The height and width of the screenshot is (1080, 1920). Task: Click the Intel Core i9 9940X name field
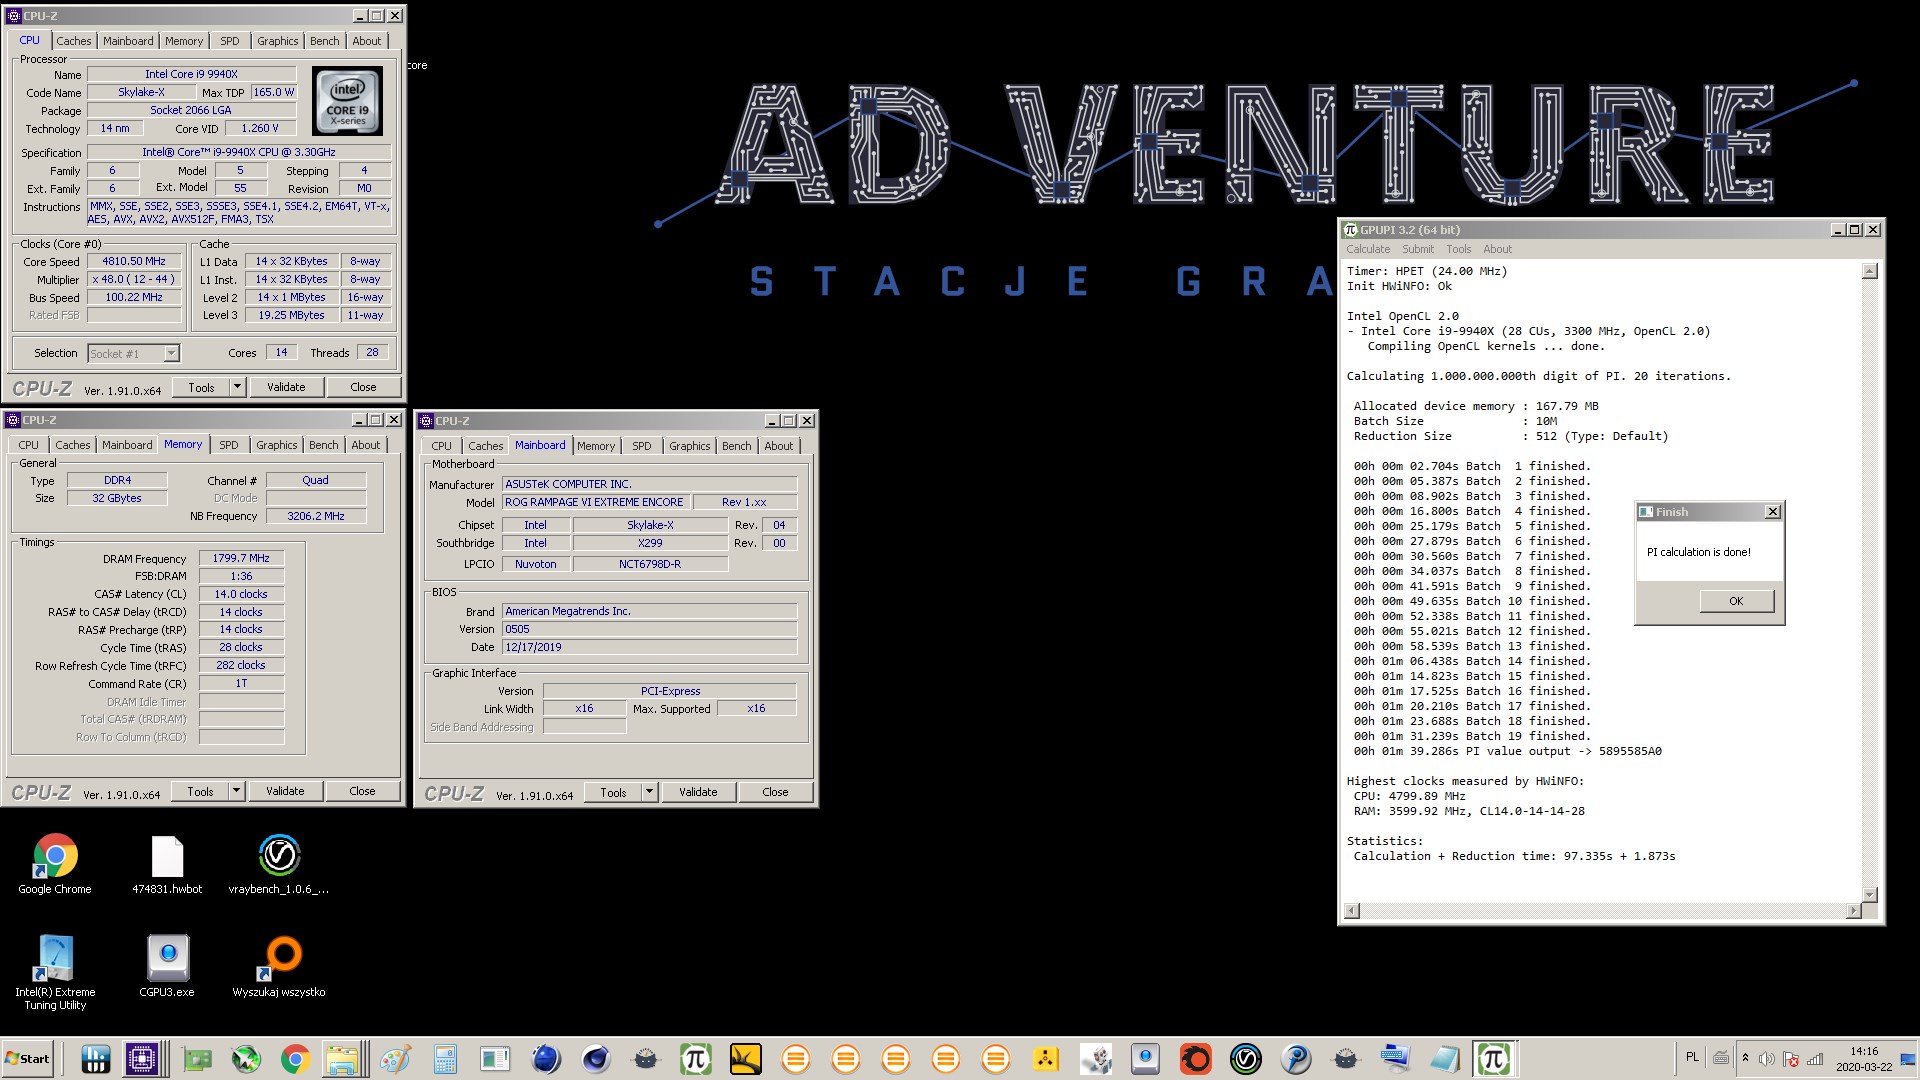(x=191, y=74)
